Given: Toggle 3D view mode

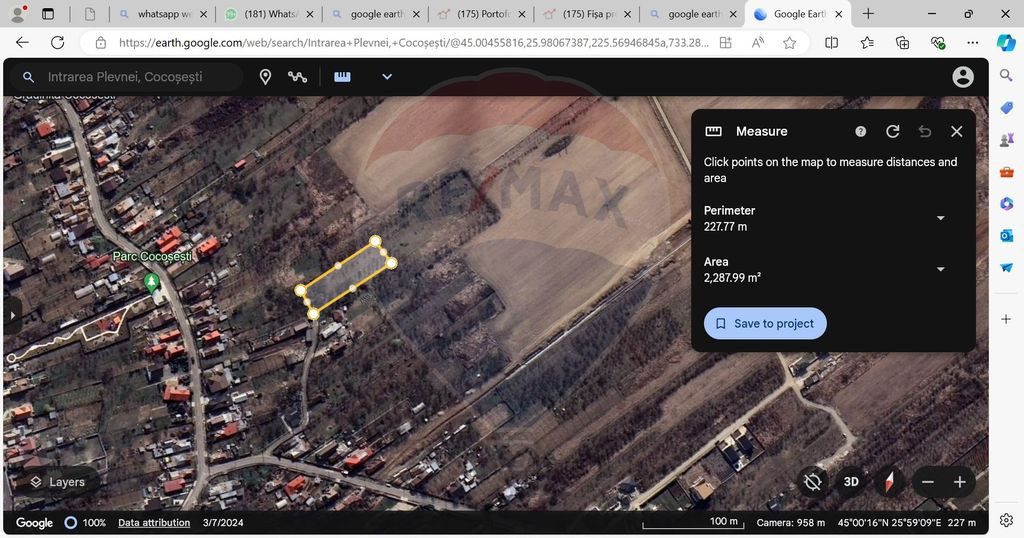Looking at the screenshot, I should coord(851,482).
